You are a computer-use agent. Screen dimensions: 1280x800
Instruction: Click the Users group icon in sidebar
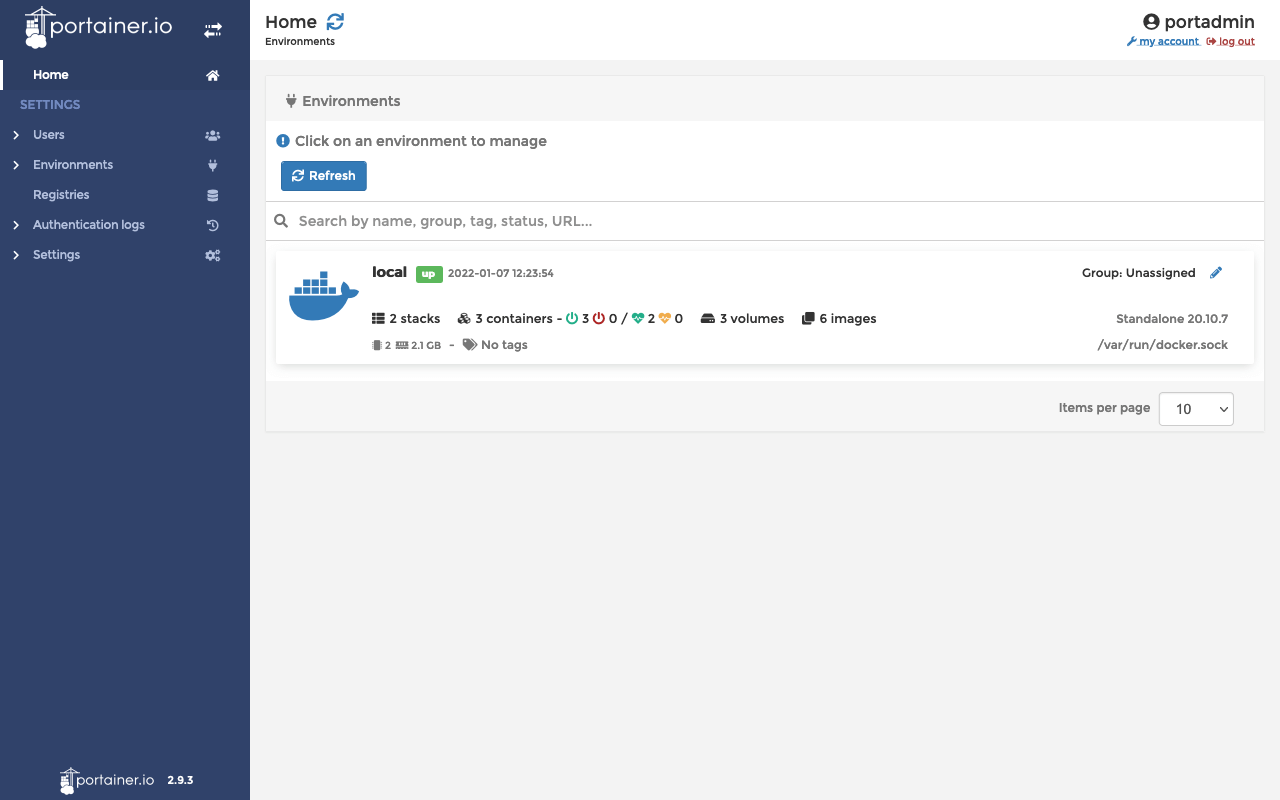(212, 135)
